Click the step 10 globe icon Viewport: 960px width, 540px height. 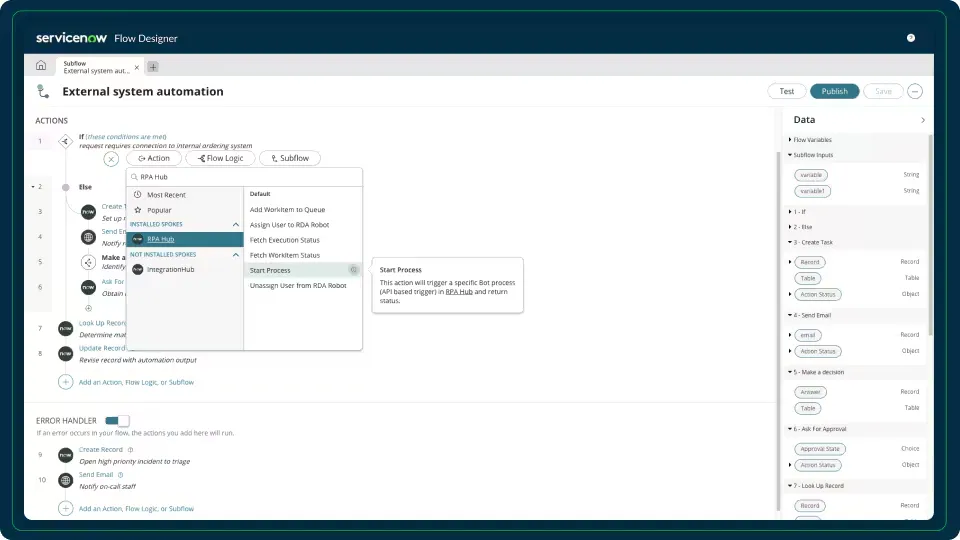pyautogui.click(x=66, y=480)
